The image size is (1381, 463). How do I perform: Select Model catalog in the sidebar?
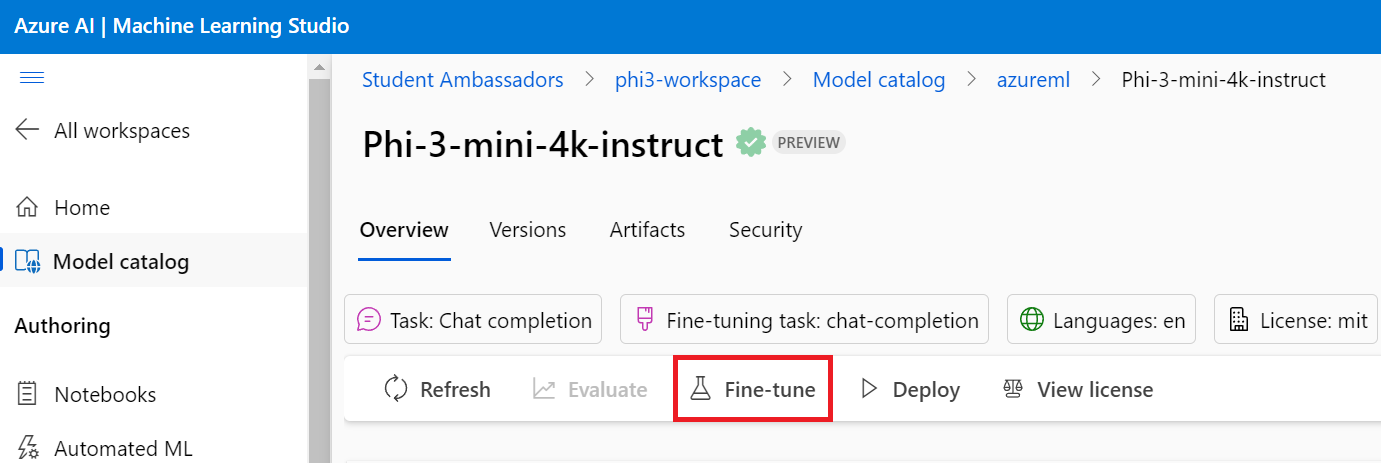click(x=121, y=262)
